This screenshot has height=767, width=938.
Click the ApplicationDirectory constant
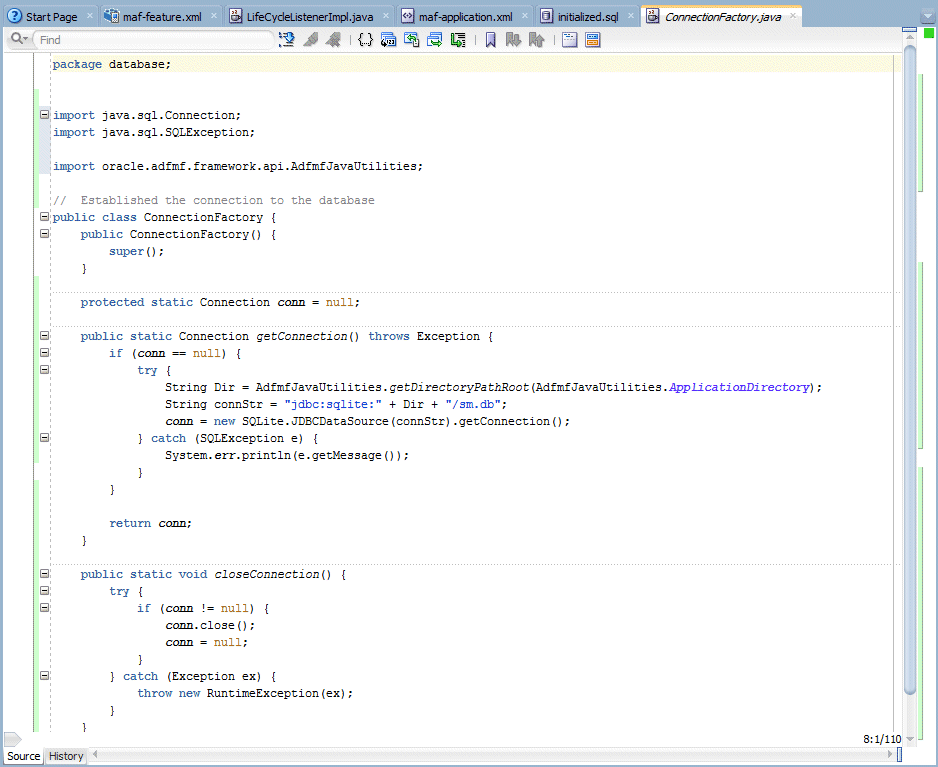739,387
